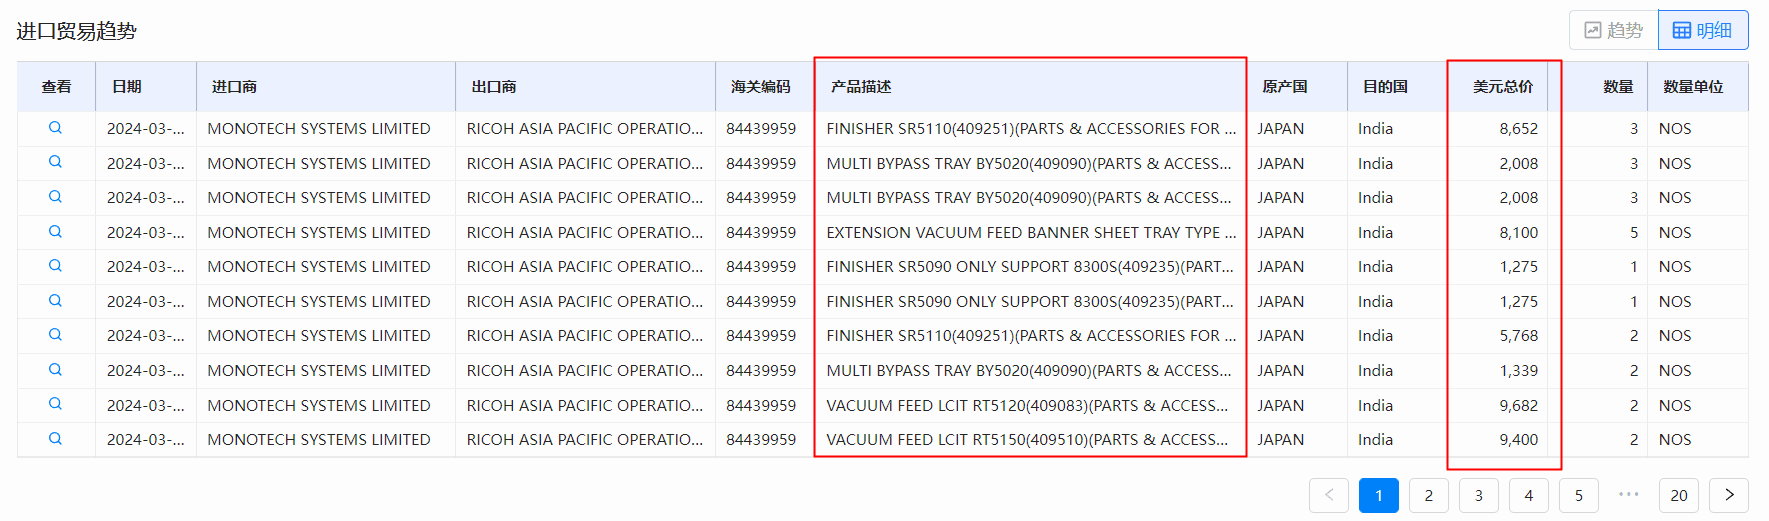Click the previous page left arrow
Screen dimensions: 1769x521
[x=1329, y=495]
